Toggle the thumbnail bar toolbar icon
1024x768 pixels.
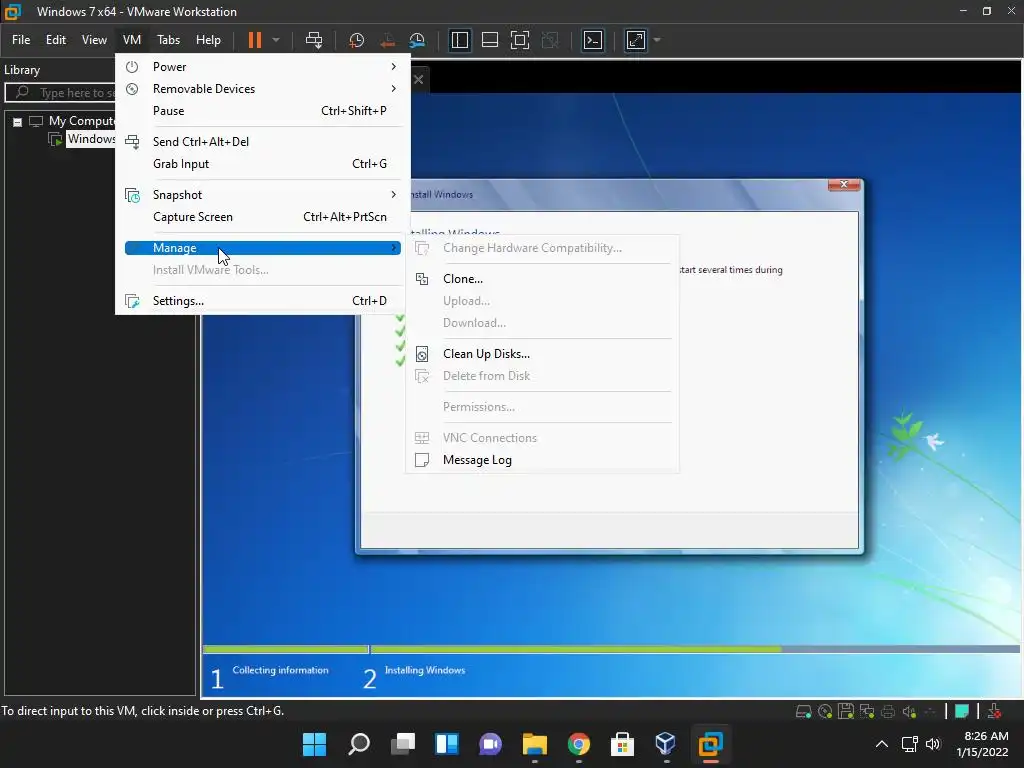click(x=490, y=40)
